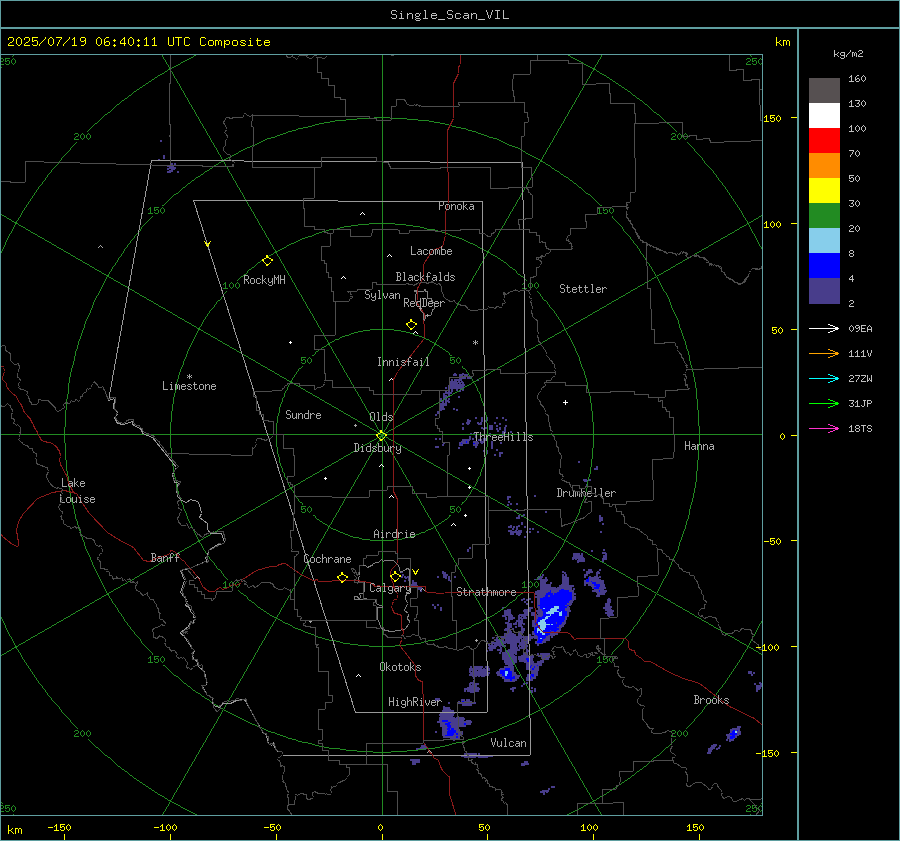Viewport: 900px width, 841px height.
Task: Click the radar center diamond at Didsbury
Action: (381, 436)
